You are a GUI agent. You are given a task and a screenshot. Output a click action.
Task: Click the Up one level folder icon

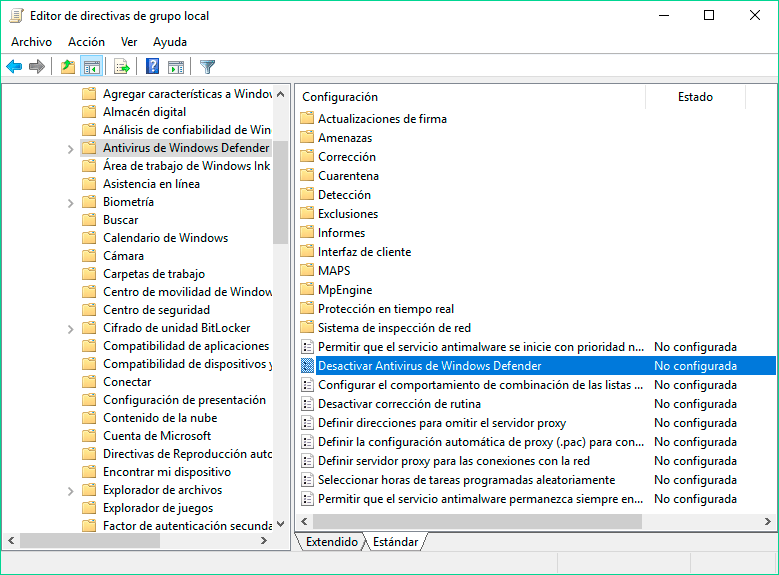[x=68, y=67]
